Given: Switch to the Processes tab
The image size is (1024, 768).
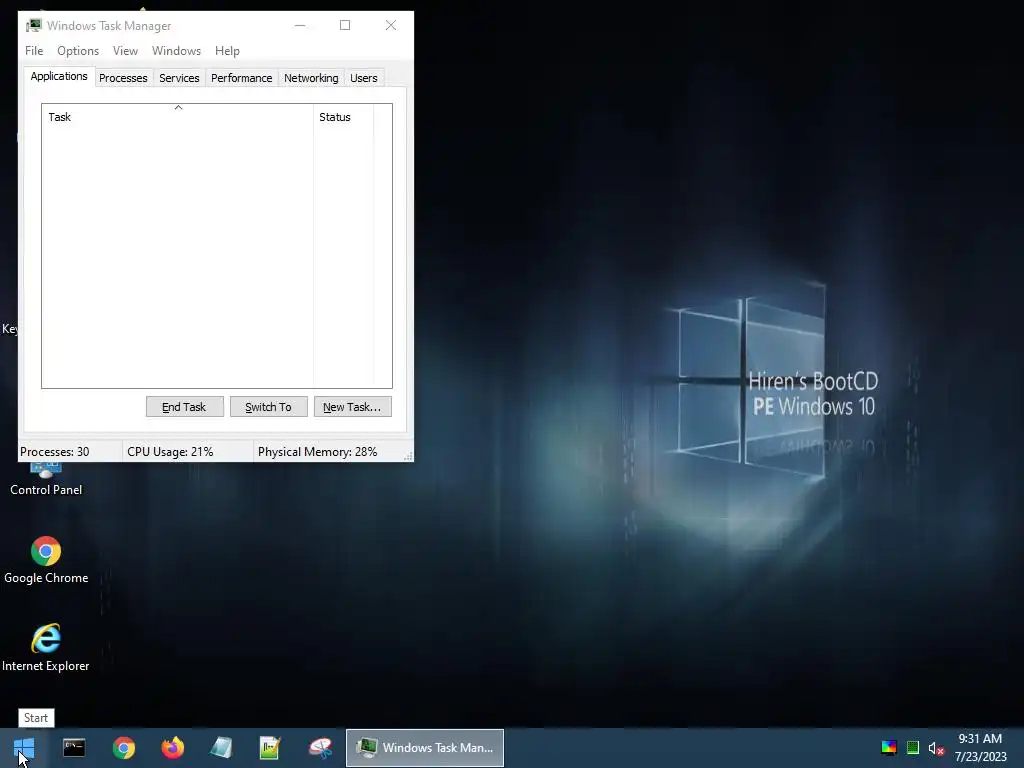Looking at the screenshot, I should click(x=123, y=78).
